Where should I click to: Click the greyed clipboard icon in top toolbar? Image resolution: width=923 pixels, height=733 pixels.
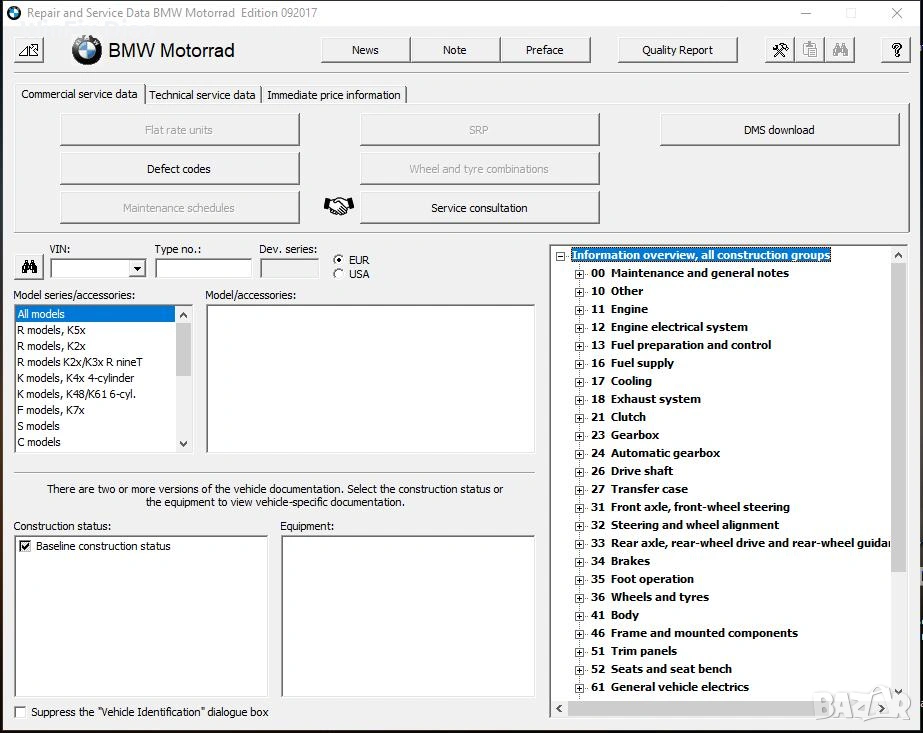point(810,50)
